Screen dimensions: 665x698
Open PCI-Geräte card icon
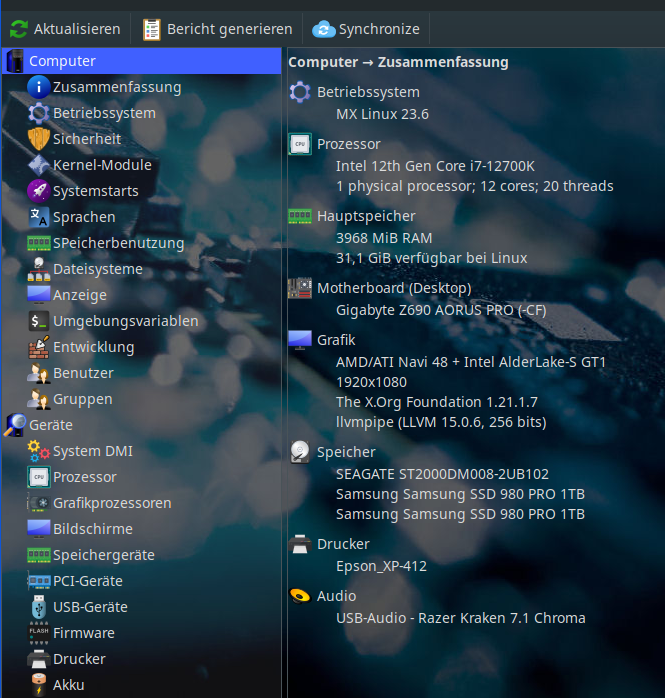pos(39,581)
